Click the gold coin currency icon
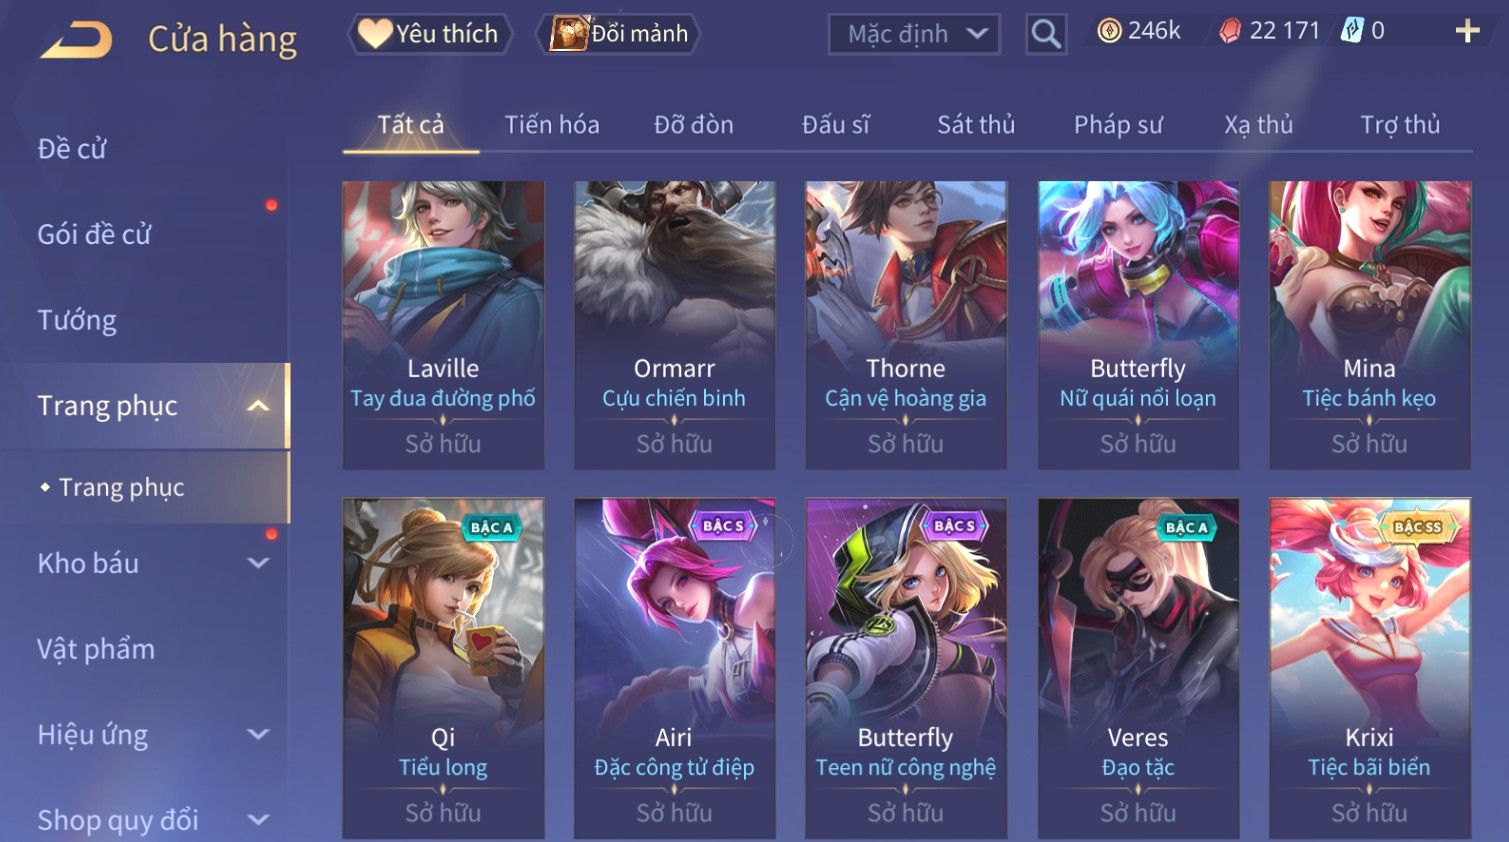Viewport: 1509px width, 842px height. coord(1109,32)
